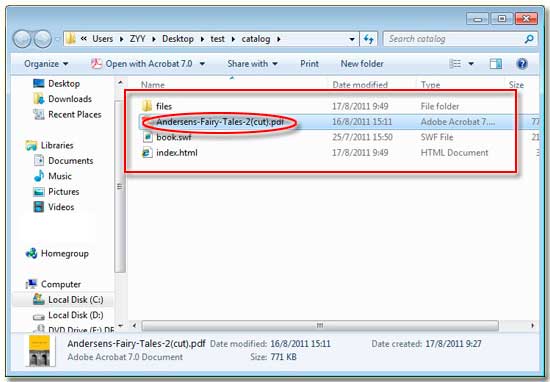Expand the chevron after catalog in path

tap(279, 39)
